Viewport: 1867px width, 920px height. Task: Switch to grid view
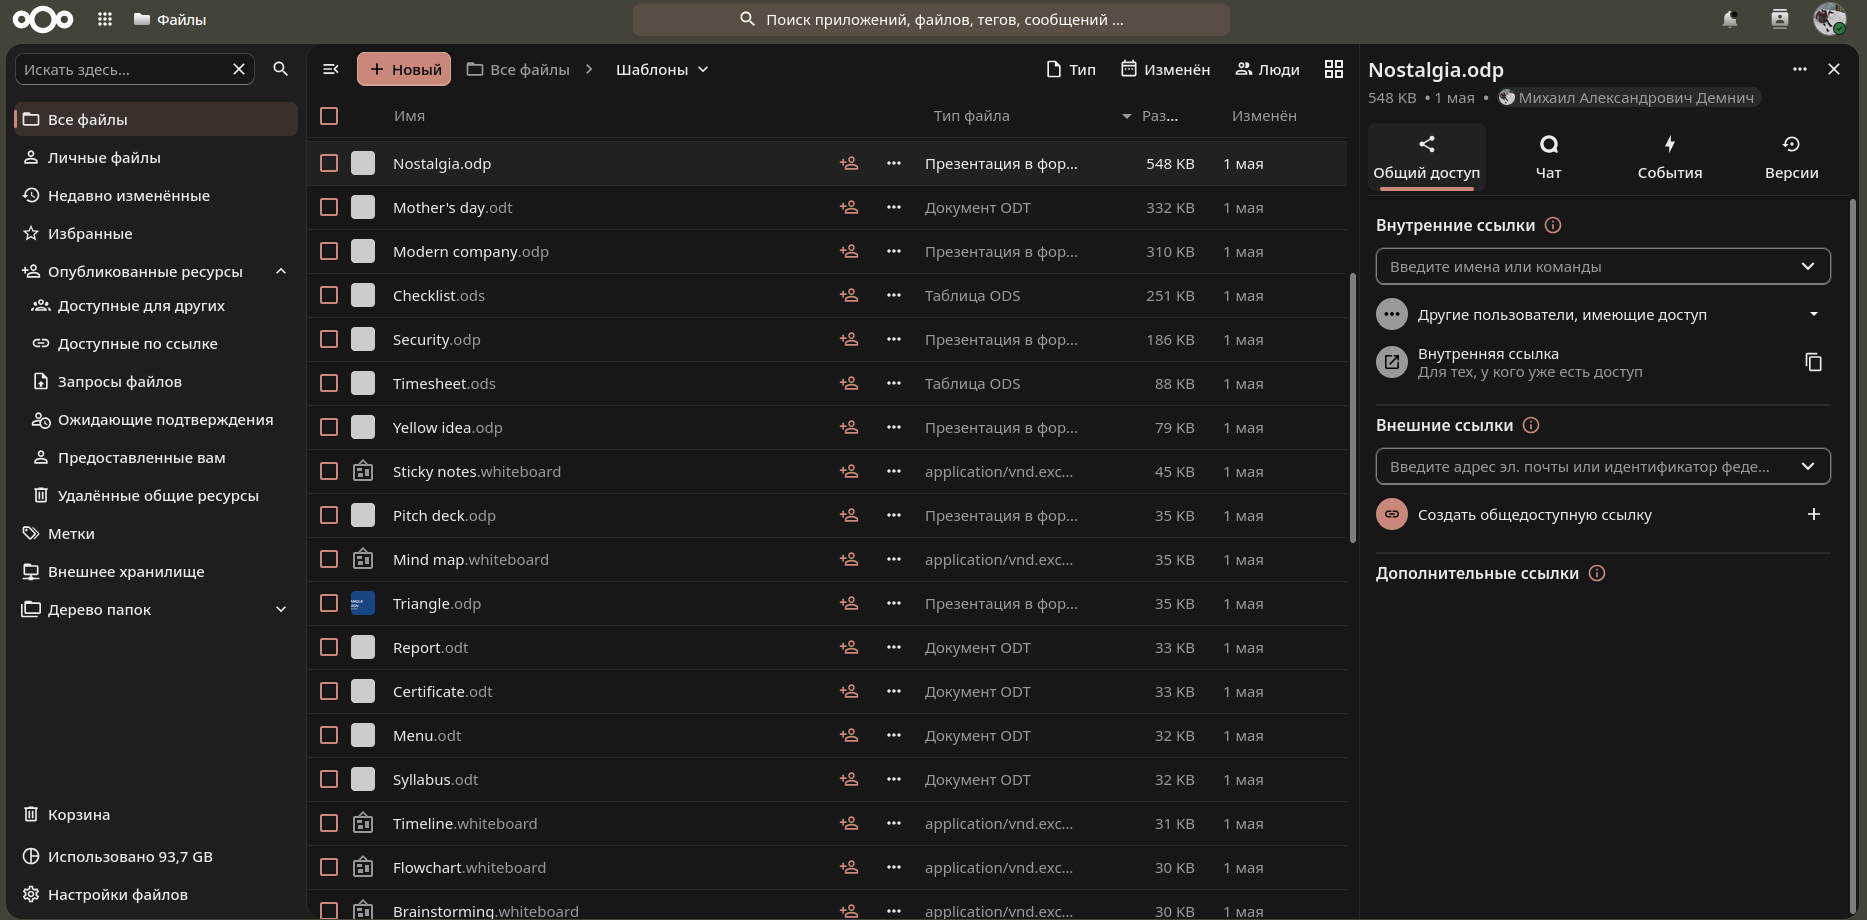(x=1334, y=69)
